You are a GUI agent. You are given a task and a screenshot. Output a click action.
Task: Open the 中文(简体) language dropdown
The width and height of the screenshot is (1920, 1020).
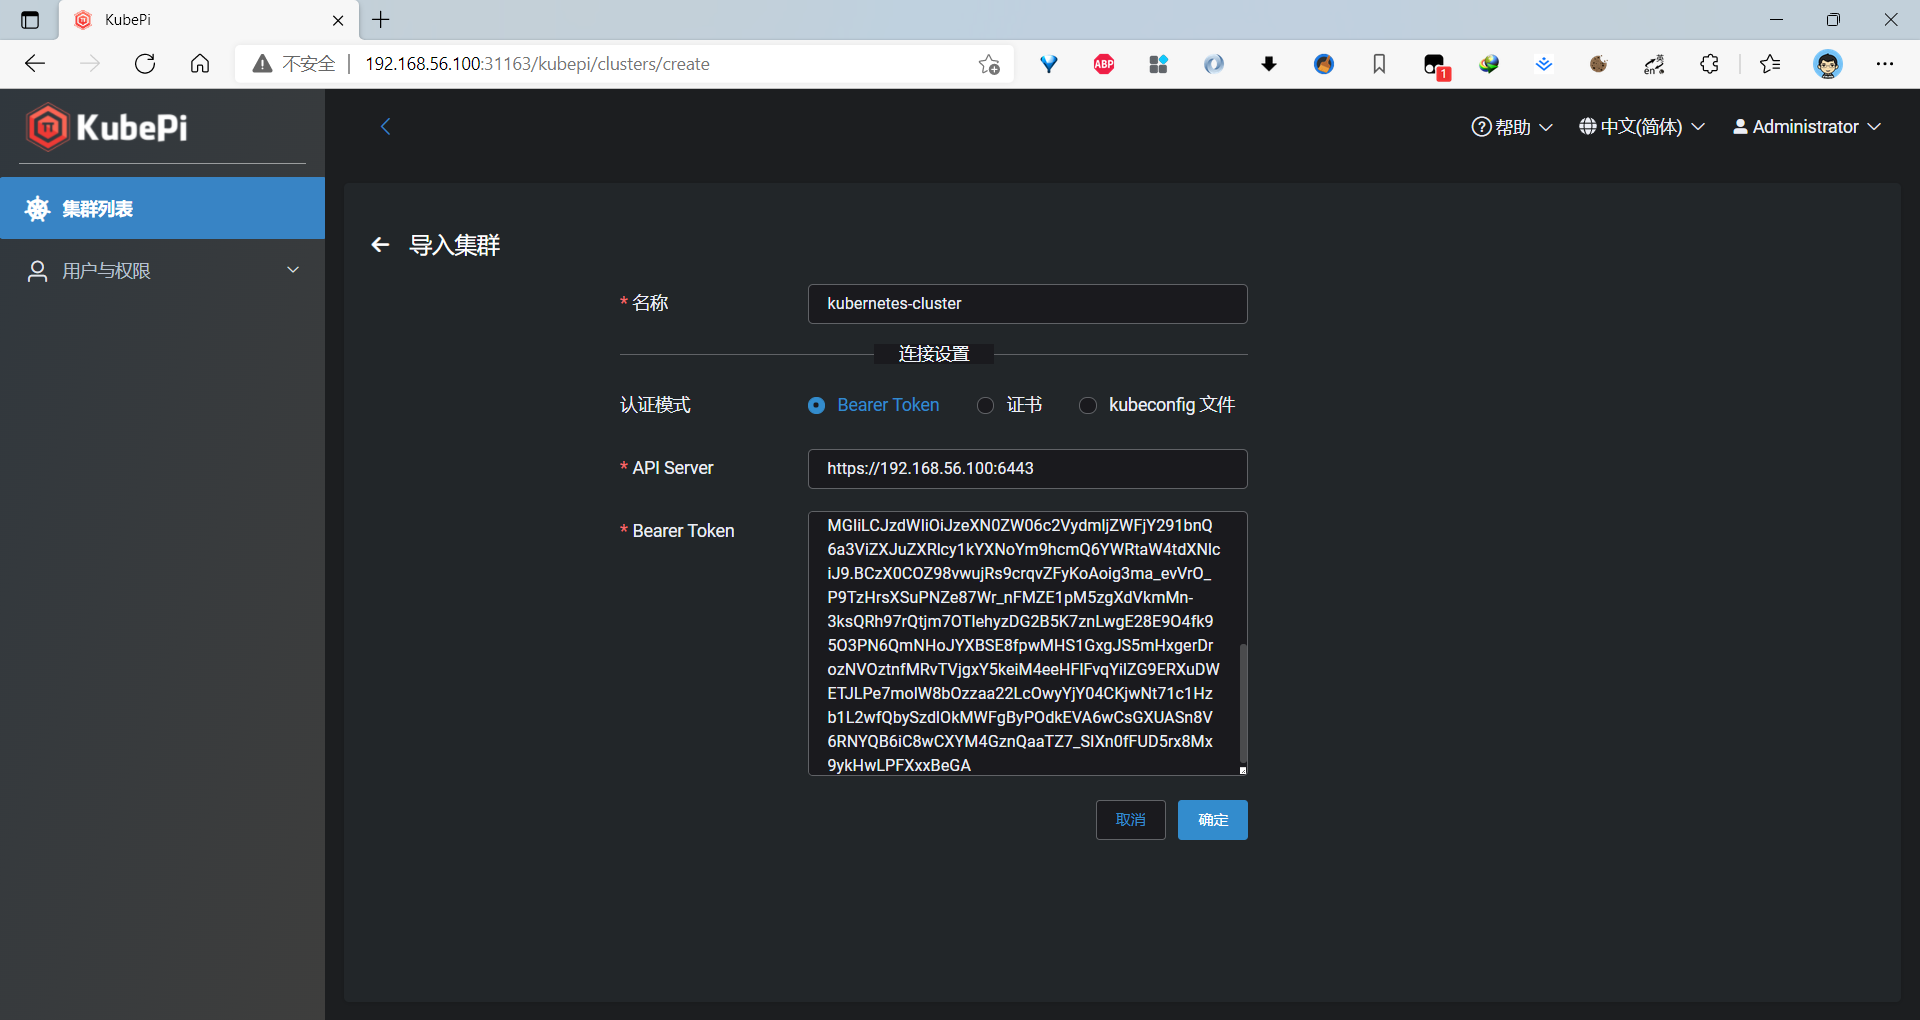pyautogui.click(x=1641, y=127)
